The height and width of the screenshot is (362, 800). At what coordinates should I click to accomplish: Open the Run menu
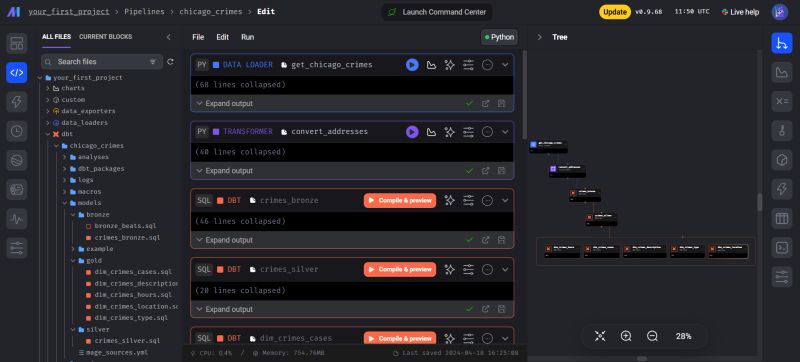pyautogui.click(x=247, y=37)
